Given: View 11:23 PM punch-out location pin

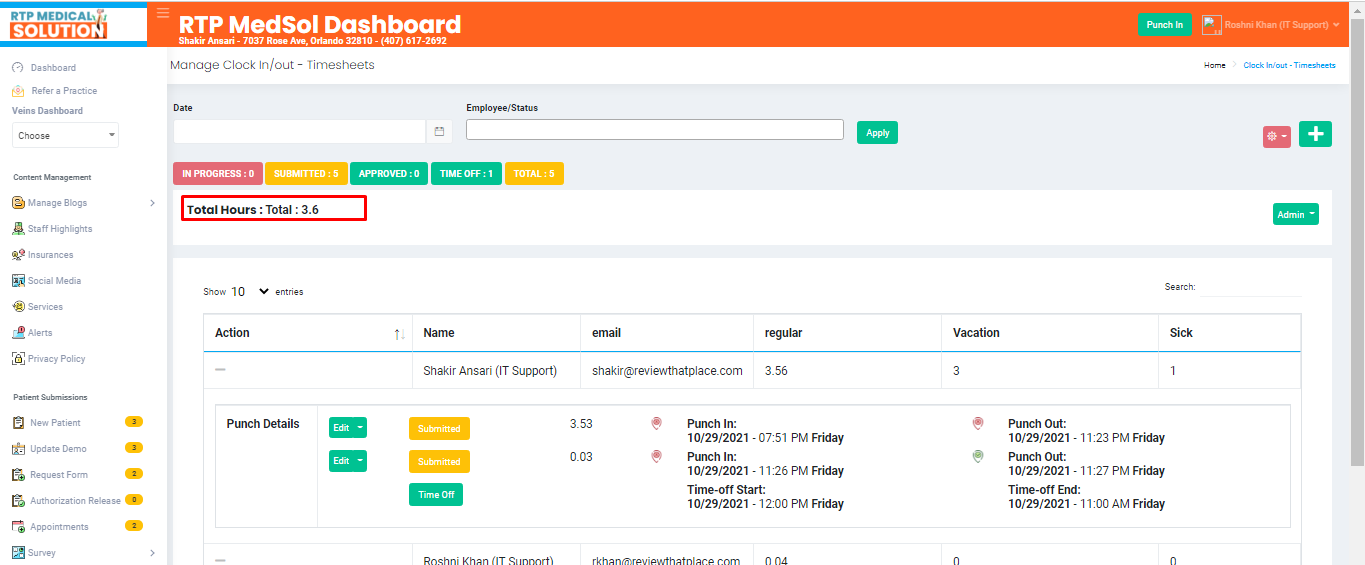Looking at the screenshot, I should [978, 424].
